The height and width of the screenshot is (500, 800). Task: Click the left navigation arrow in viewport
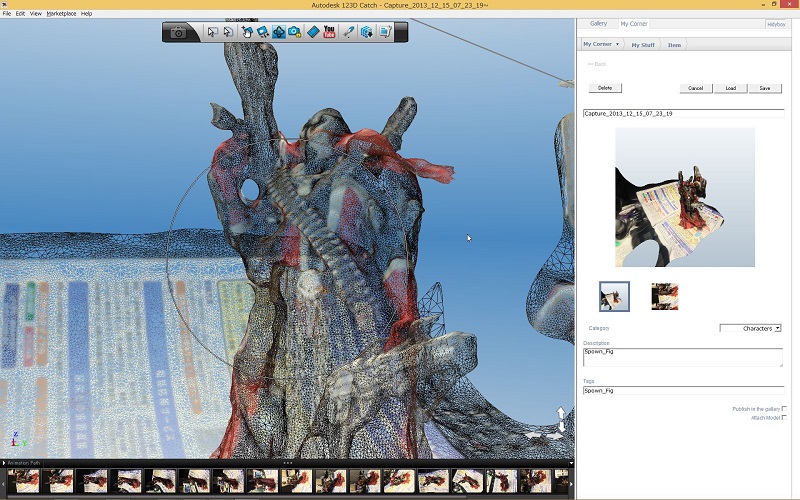click(533, 435)
